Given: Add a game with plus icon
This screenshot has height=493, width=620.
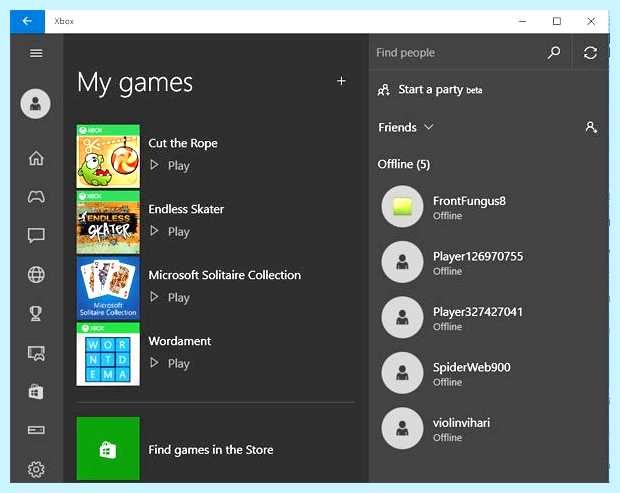Looking at the screenshot, I should coord(341,81).
